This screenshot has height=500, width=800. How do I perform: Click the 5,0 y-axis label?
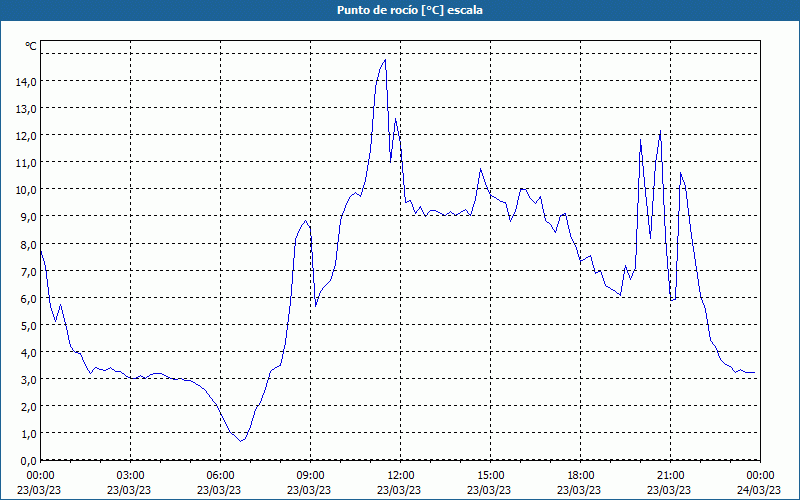point(28,325)
